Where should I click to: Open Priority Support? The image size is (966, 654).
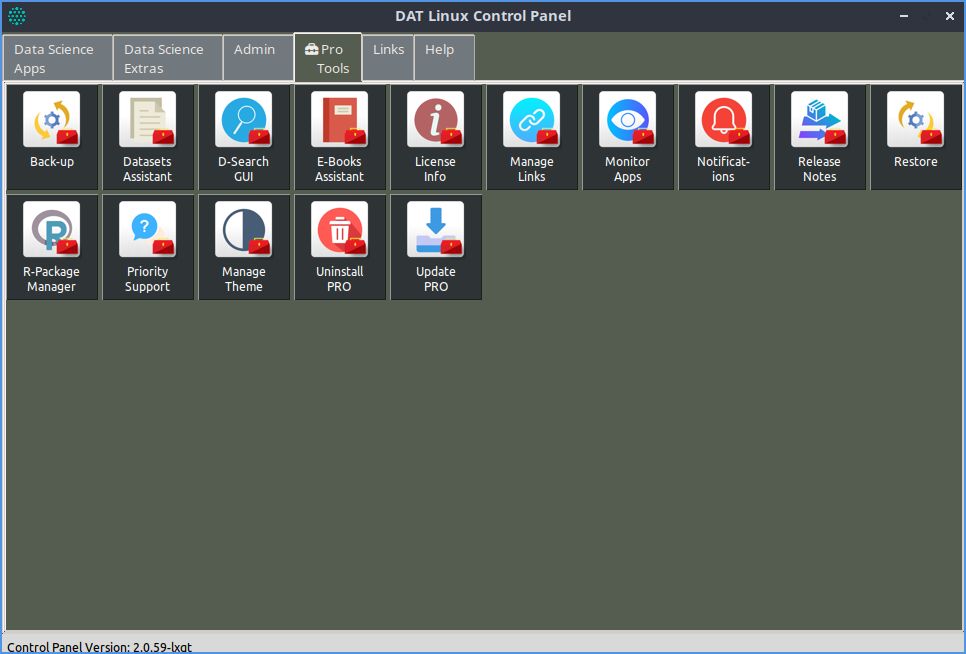[148, 247]
